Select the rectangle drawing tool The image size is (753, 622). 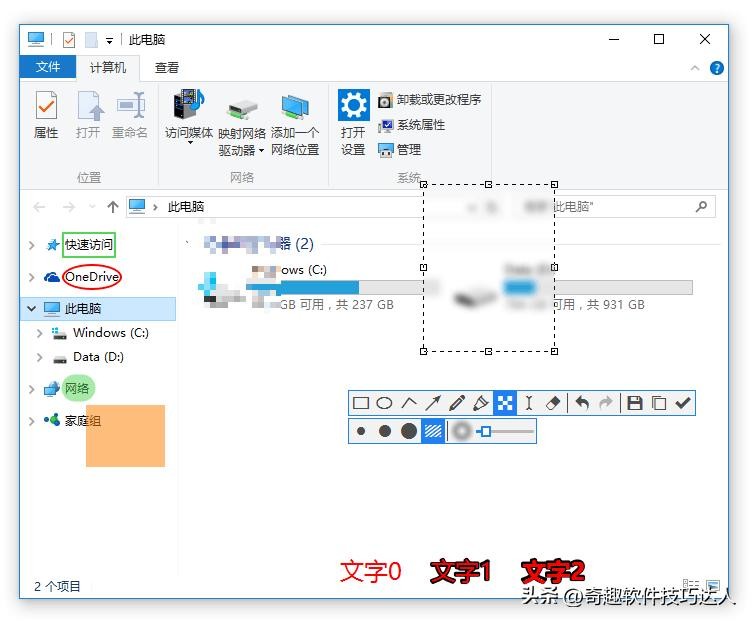[361, 403]
